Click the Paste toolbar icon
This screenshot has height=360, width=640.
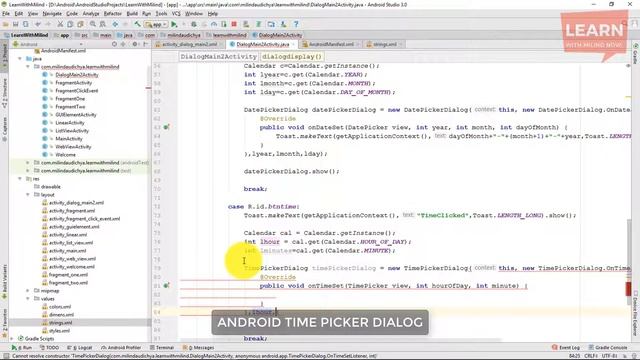[x=80, y=24]
